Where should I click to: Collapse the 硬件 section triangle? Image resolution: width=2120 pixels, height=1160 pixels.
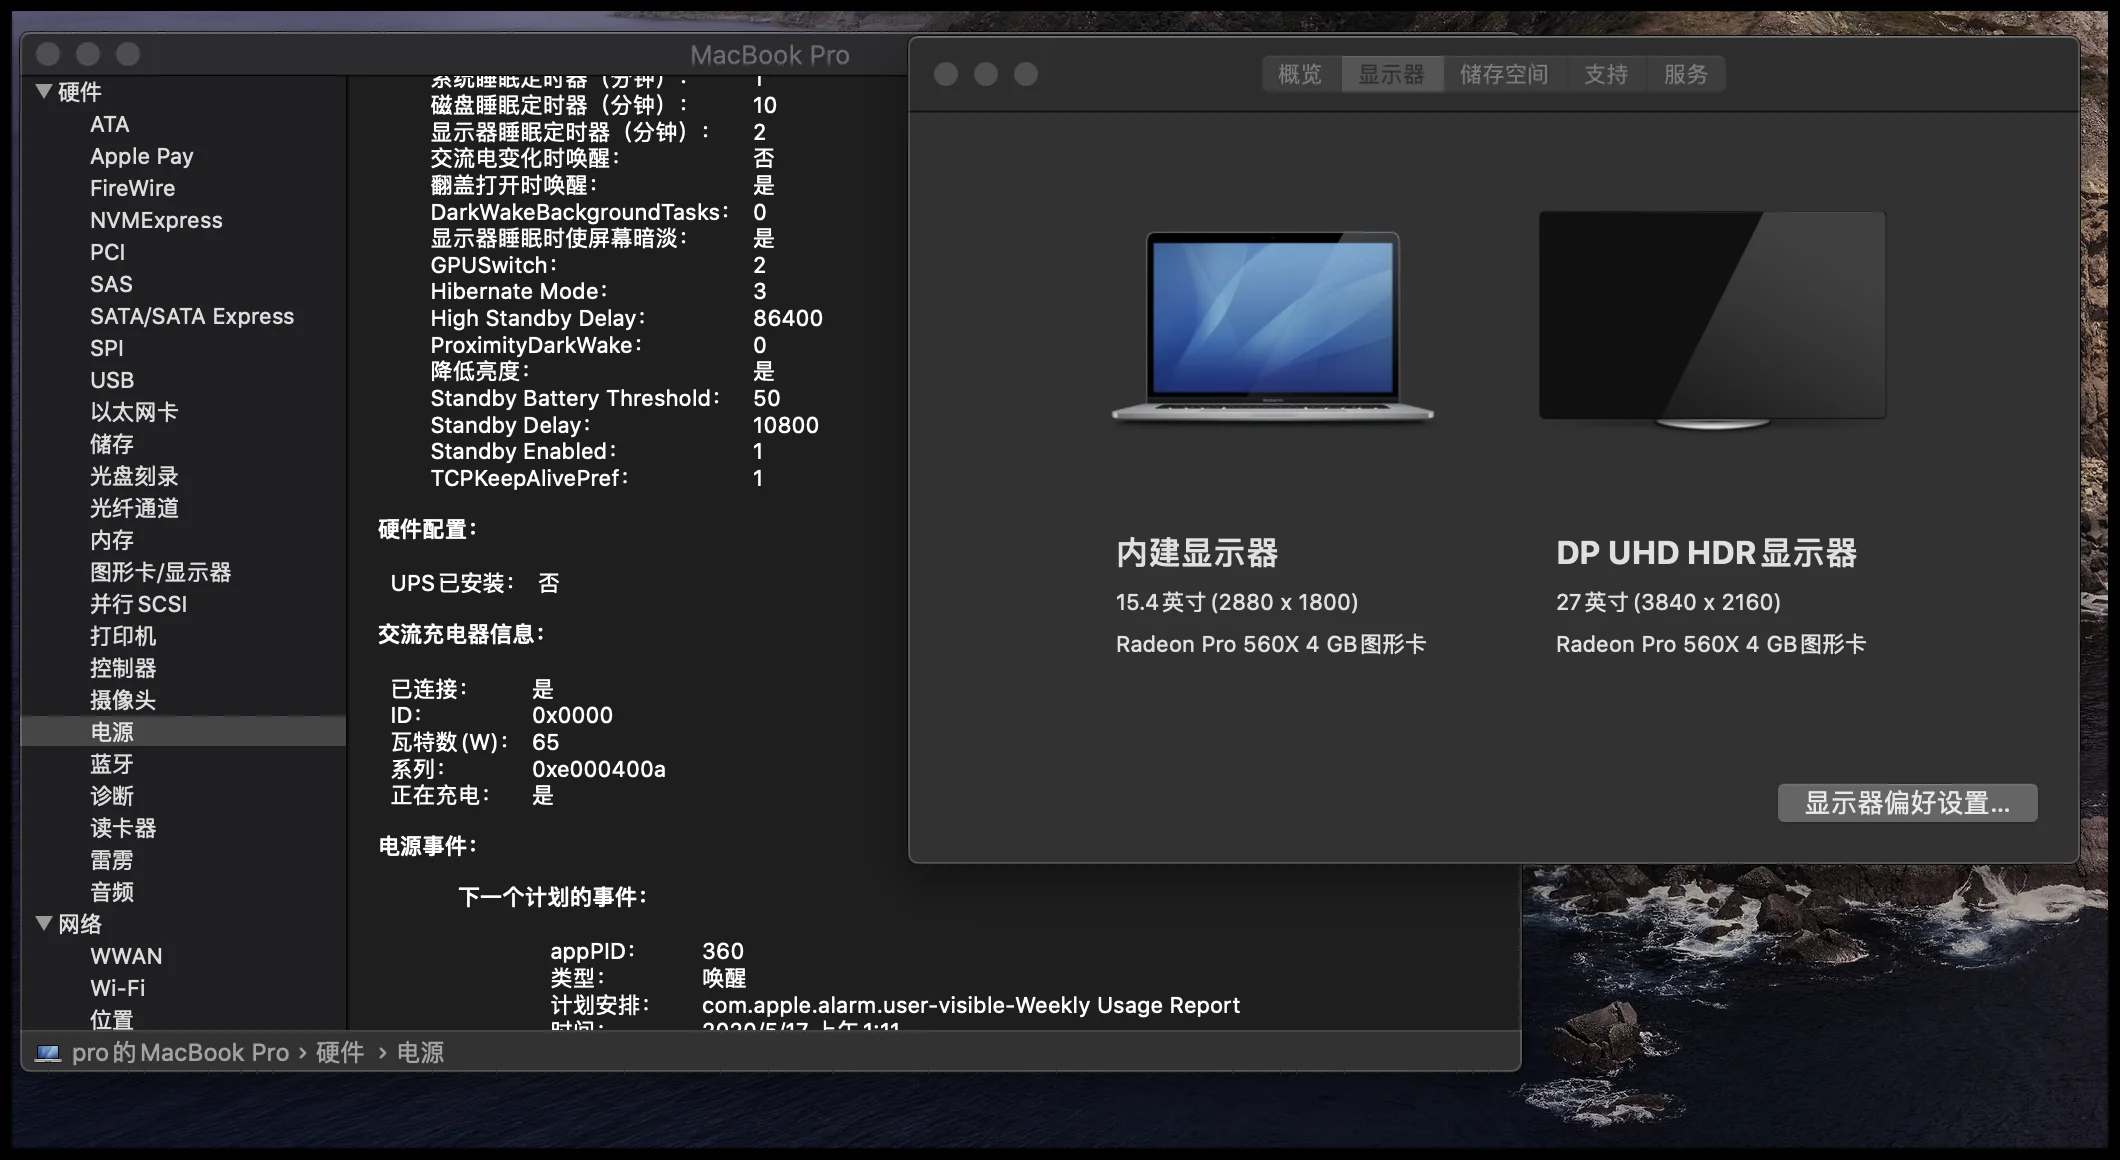click(44, 91)
